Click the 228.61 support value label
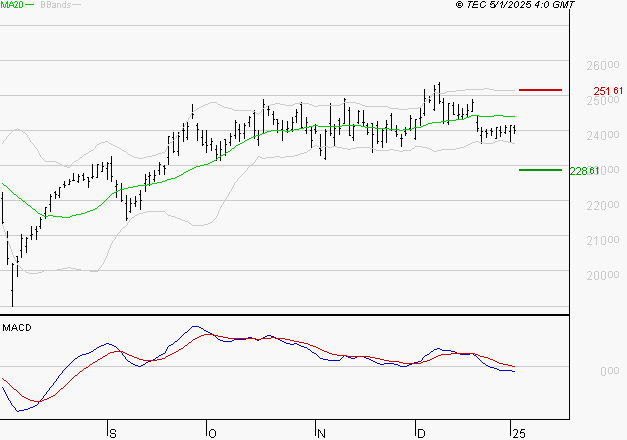 point(583,171)
